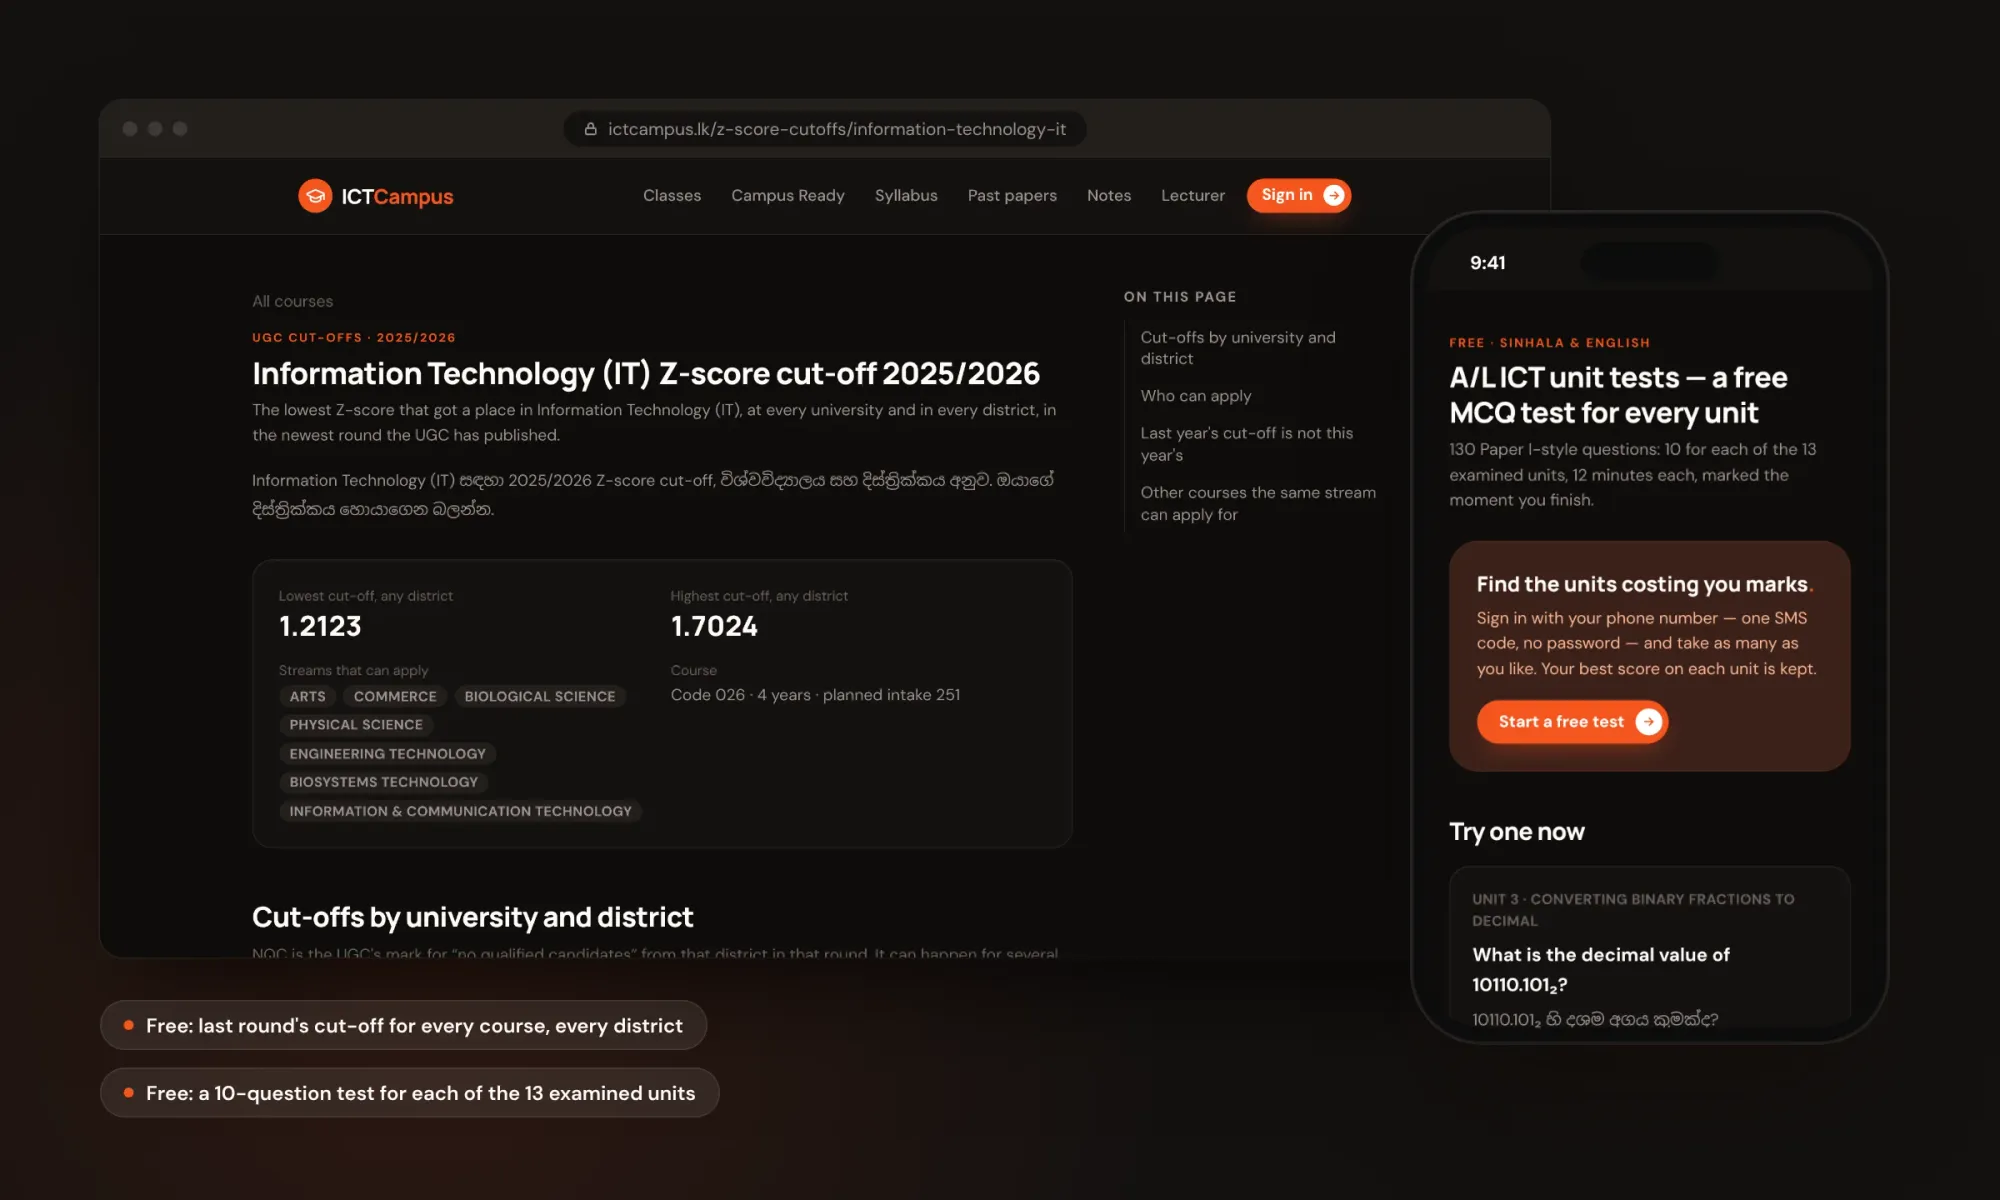Screen dimensions: 2000x1200
Task: Click Code 026 course details text
Action: pyautogui.click(x=815, y=695)
